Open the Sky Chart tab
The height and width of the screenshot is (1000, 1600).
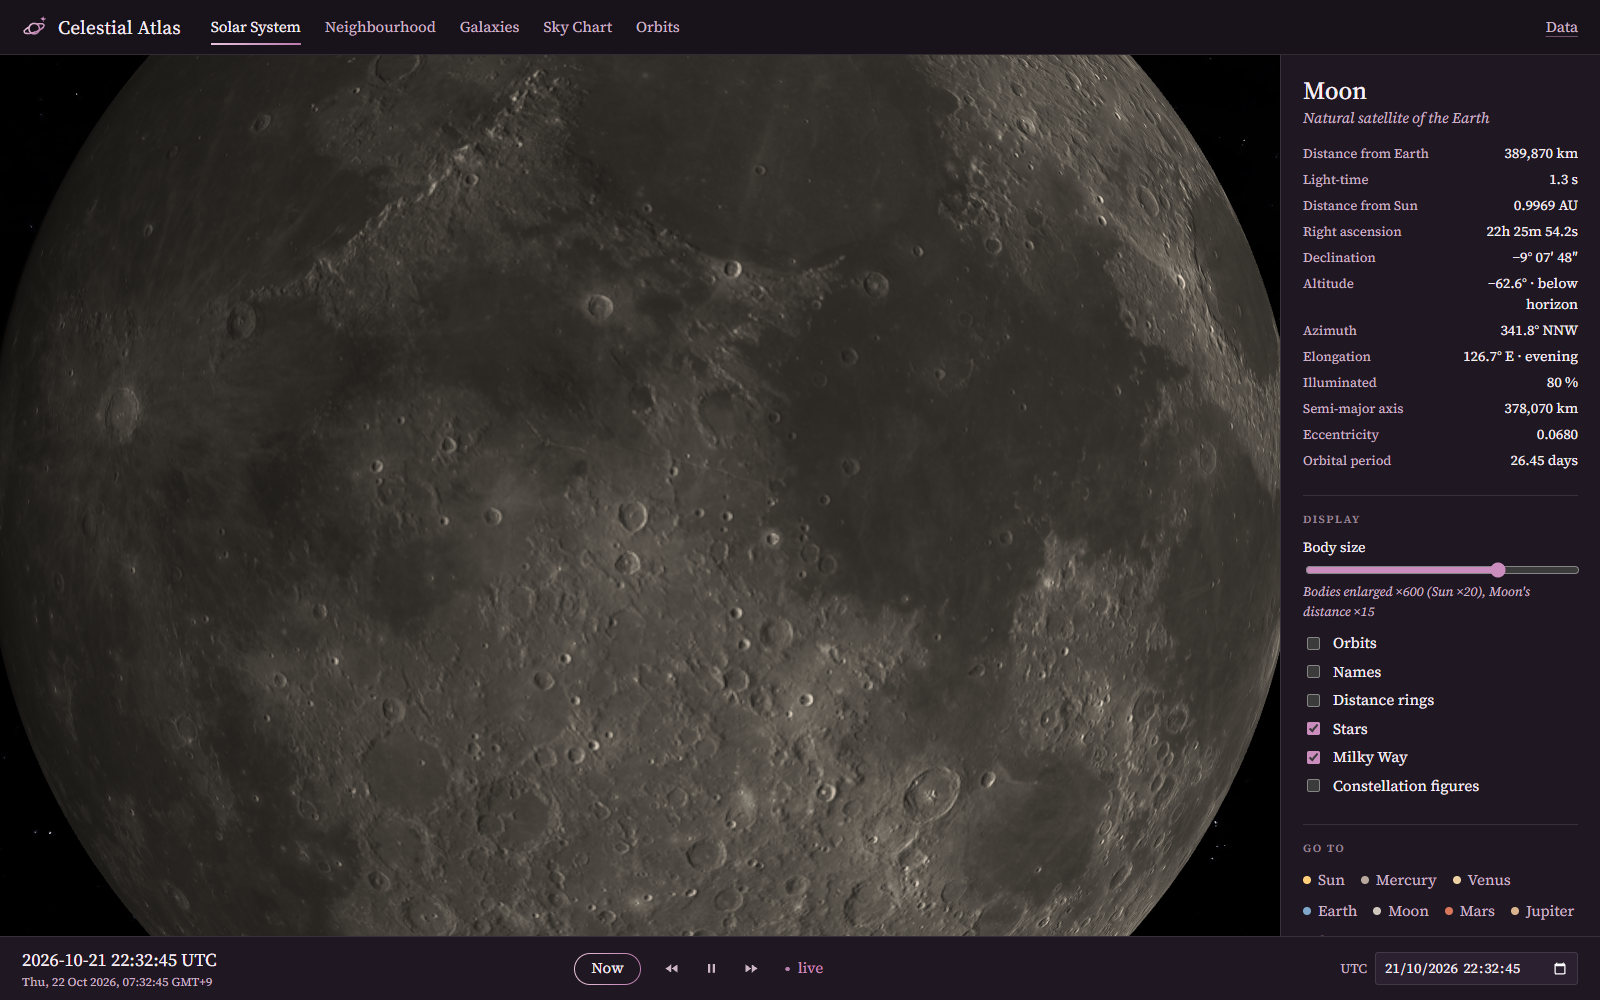click(x=577, y=27)
